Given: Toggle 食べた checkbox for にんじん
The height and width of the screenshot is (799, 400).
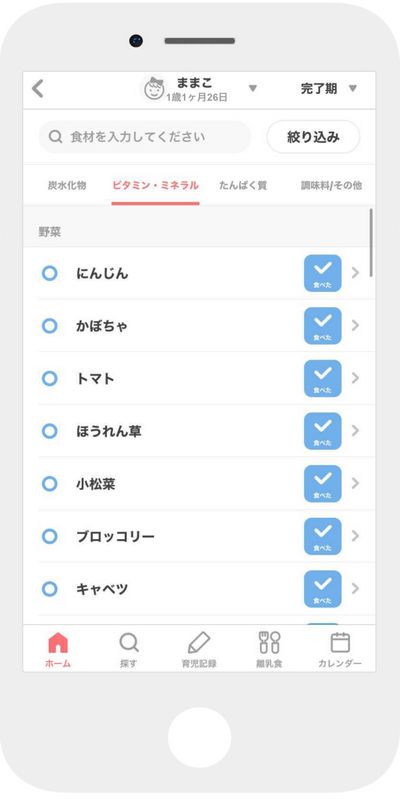Looking at the screenshot, I should (x=323, y=273).
